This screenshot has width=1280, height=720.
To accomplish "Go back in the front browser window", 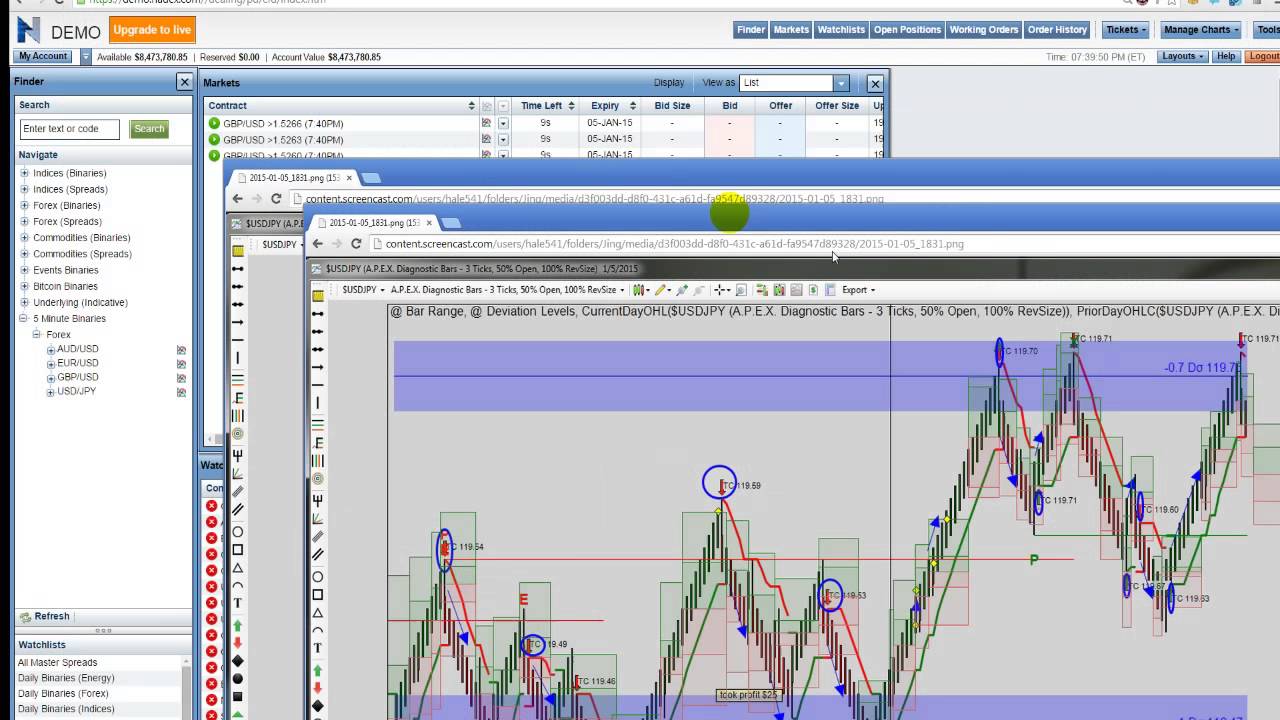I will [x=318, y=243].
